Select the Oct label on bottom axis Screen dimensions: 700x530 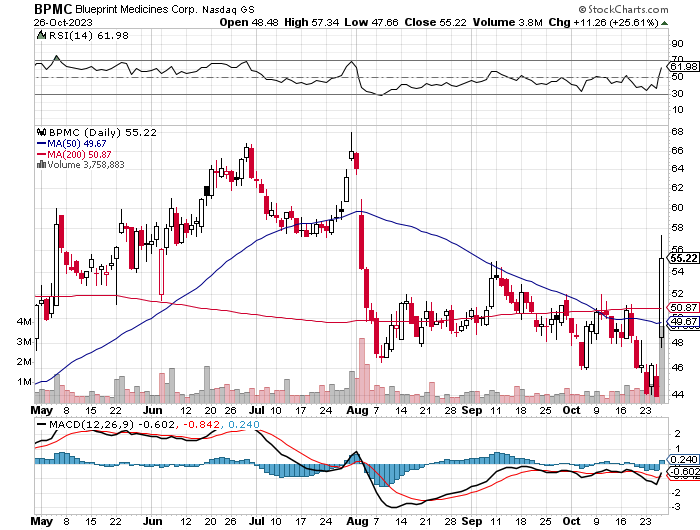(570, 410)
